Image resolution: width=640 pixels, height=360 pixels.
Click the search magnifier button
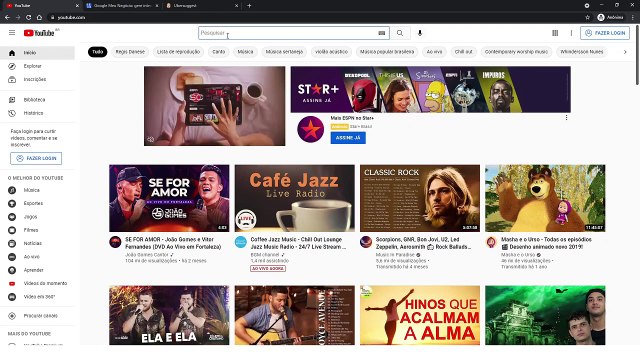coord(400,33)
